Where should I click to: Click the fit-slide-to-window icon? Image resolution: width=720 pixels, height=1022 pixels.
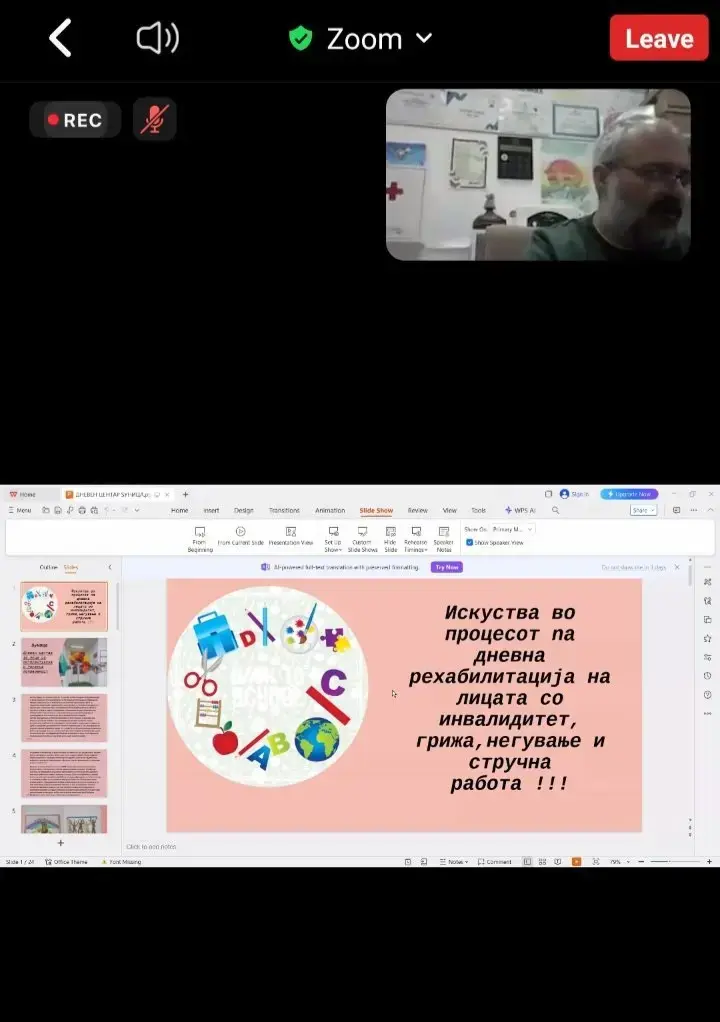(x=596, y=862)
